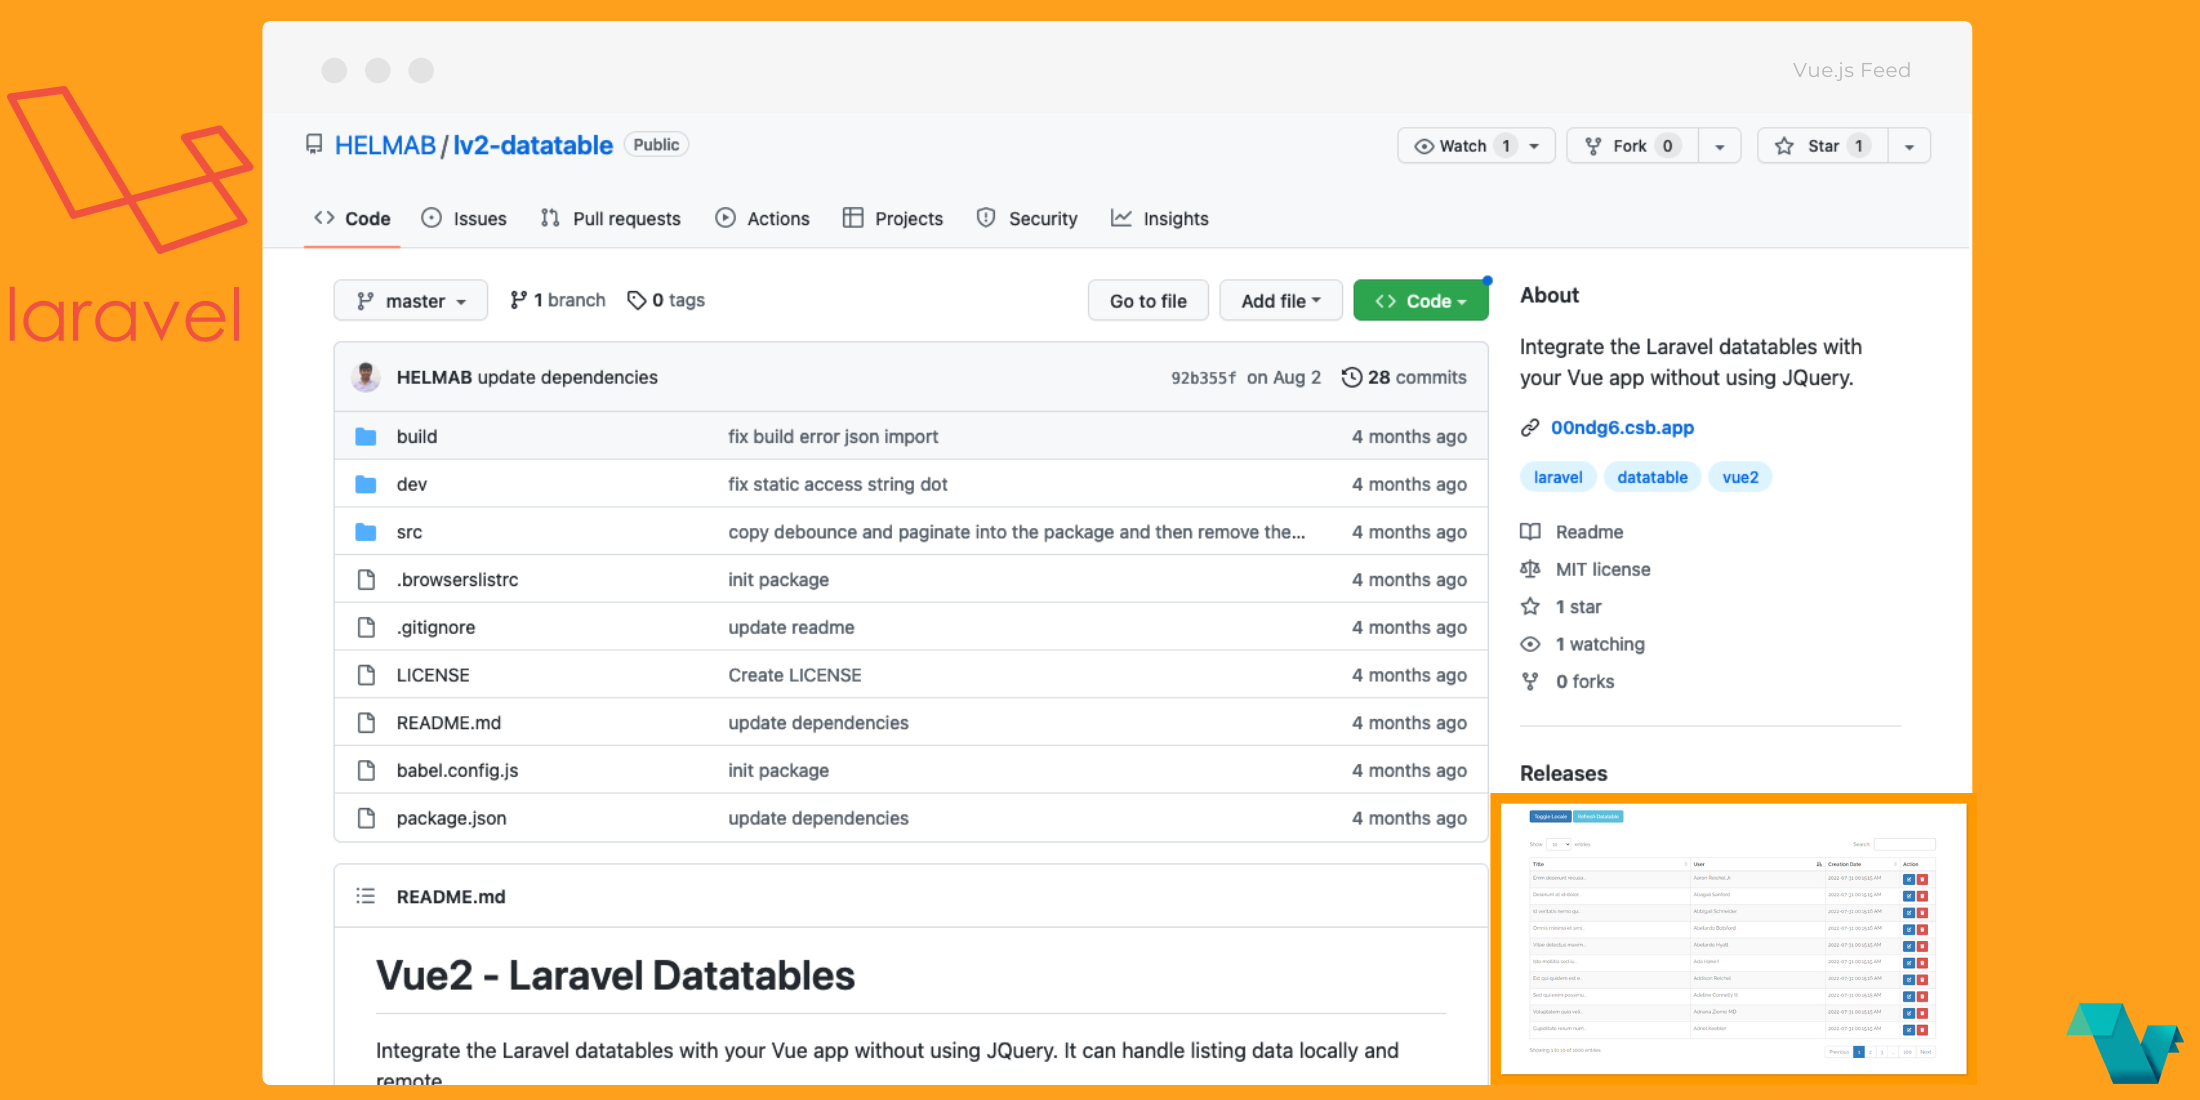Image resolution: width=2200 pixels, height=1100 pixels.
Task: Open the Add file dropdown
Action: click(1280, 300)
